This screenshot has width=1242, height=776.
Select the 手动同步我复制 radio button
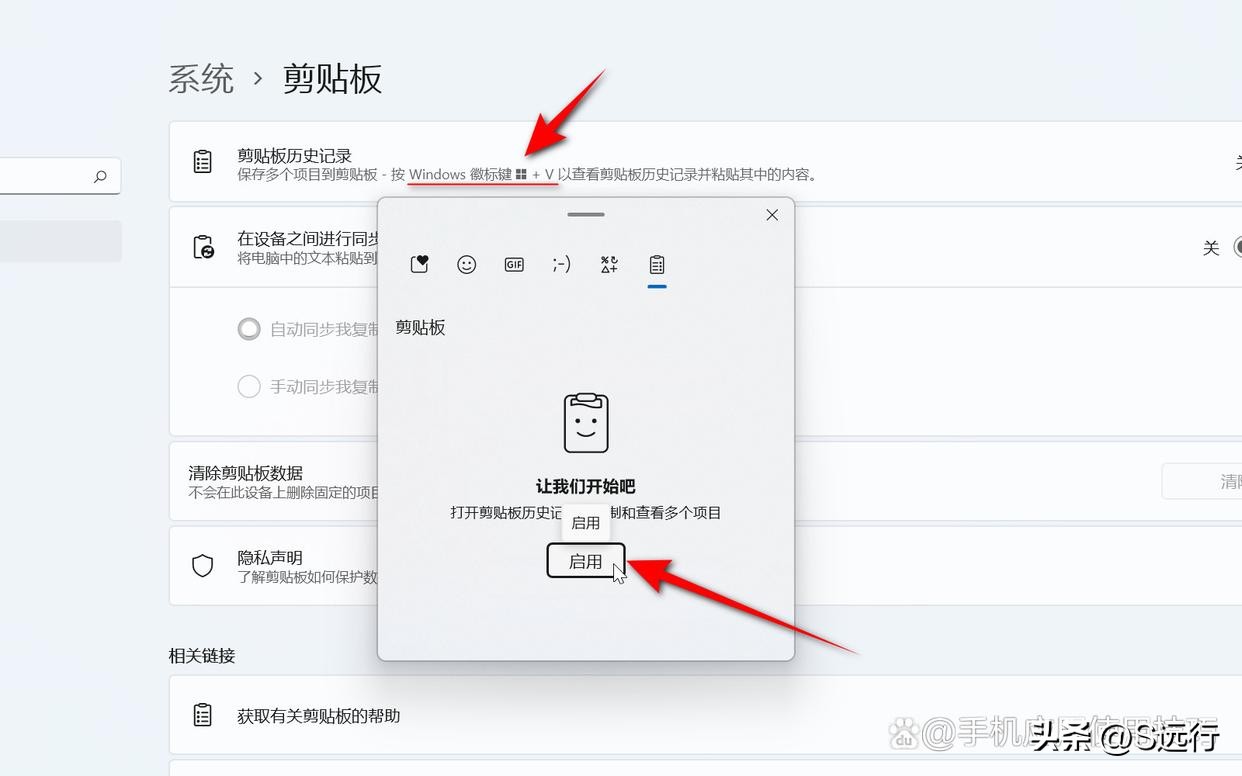click(x=249, y=387)
